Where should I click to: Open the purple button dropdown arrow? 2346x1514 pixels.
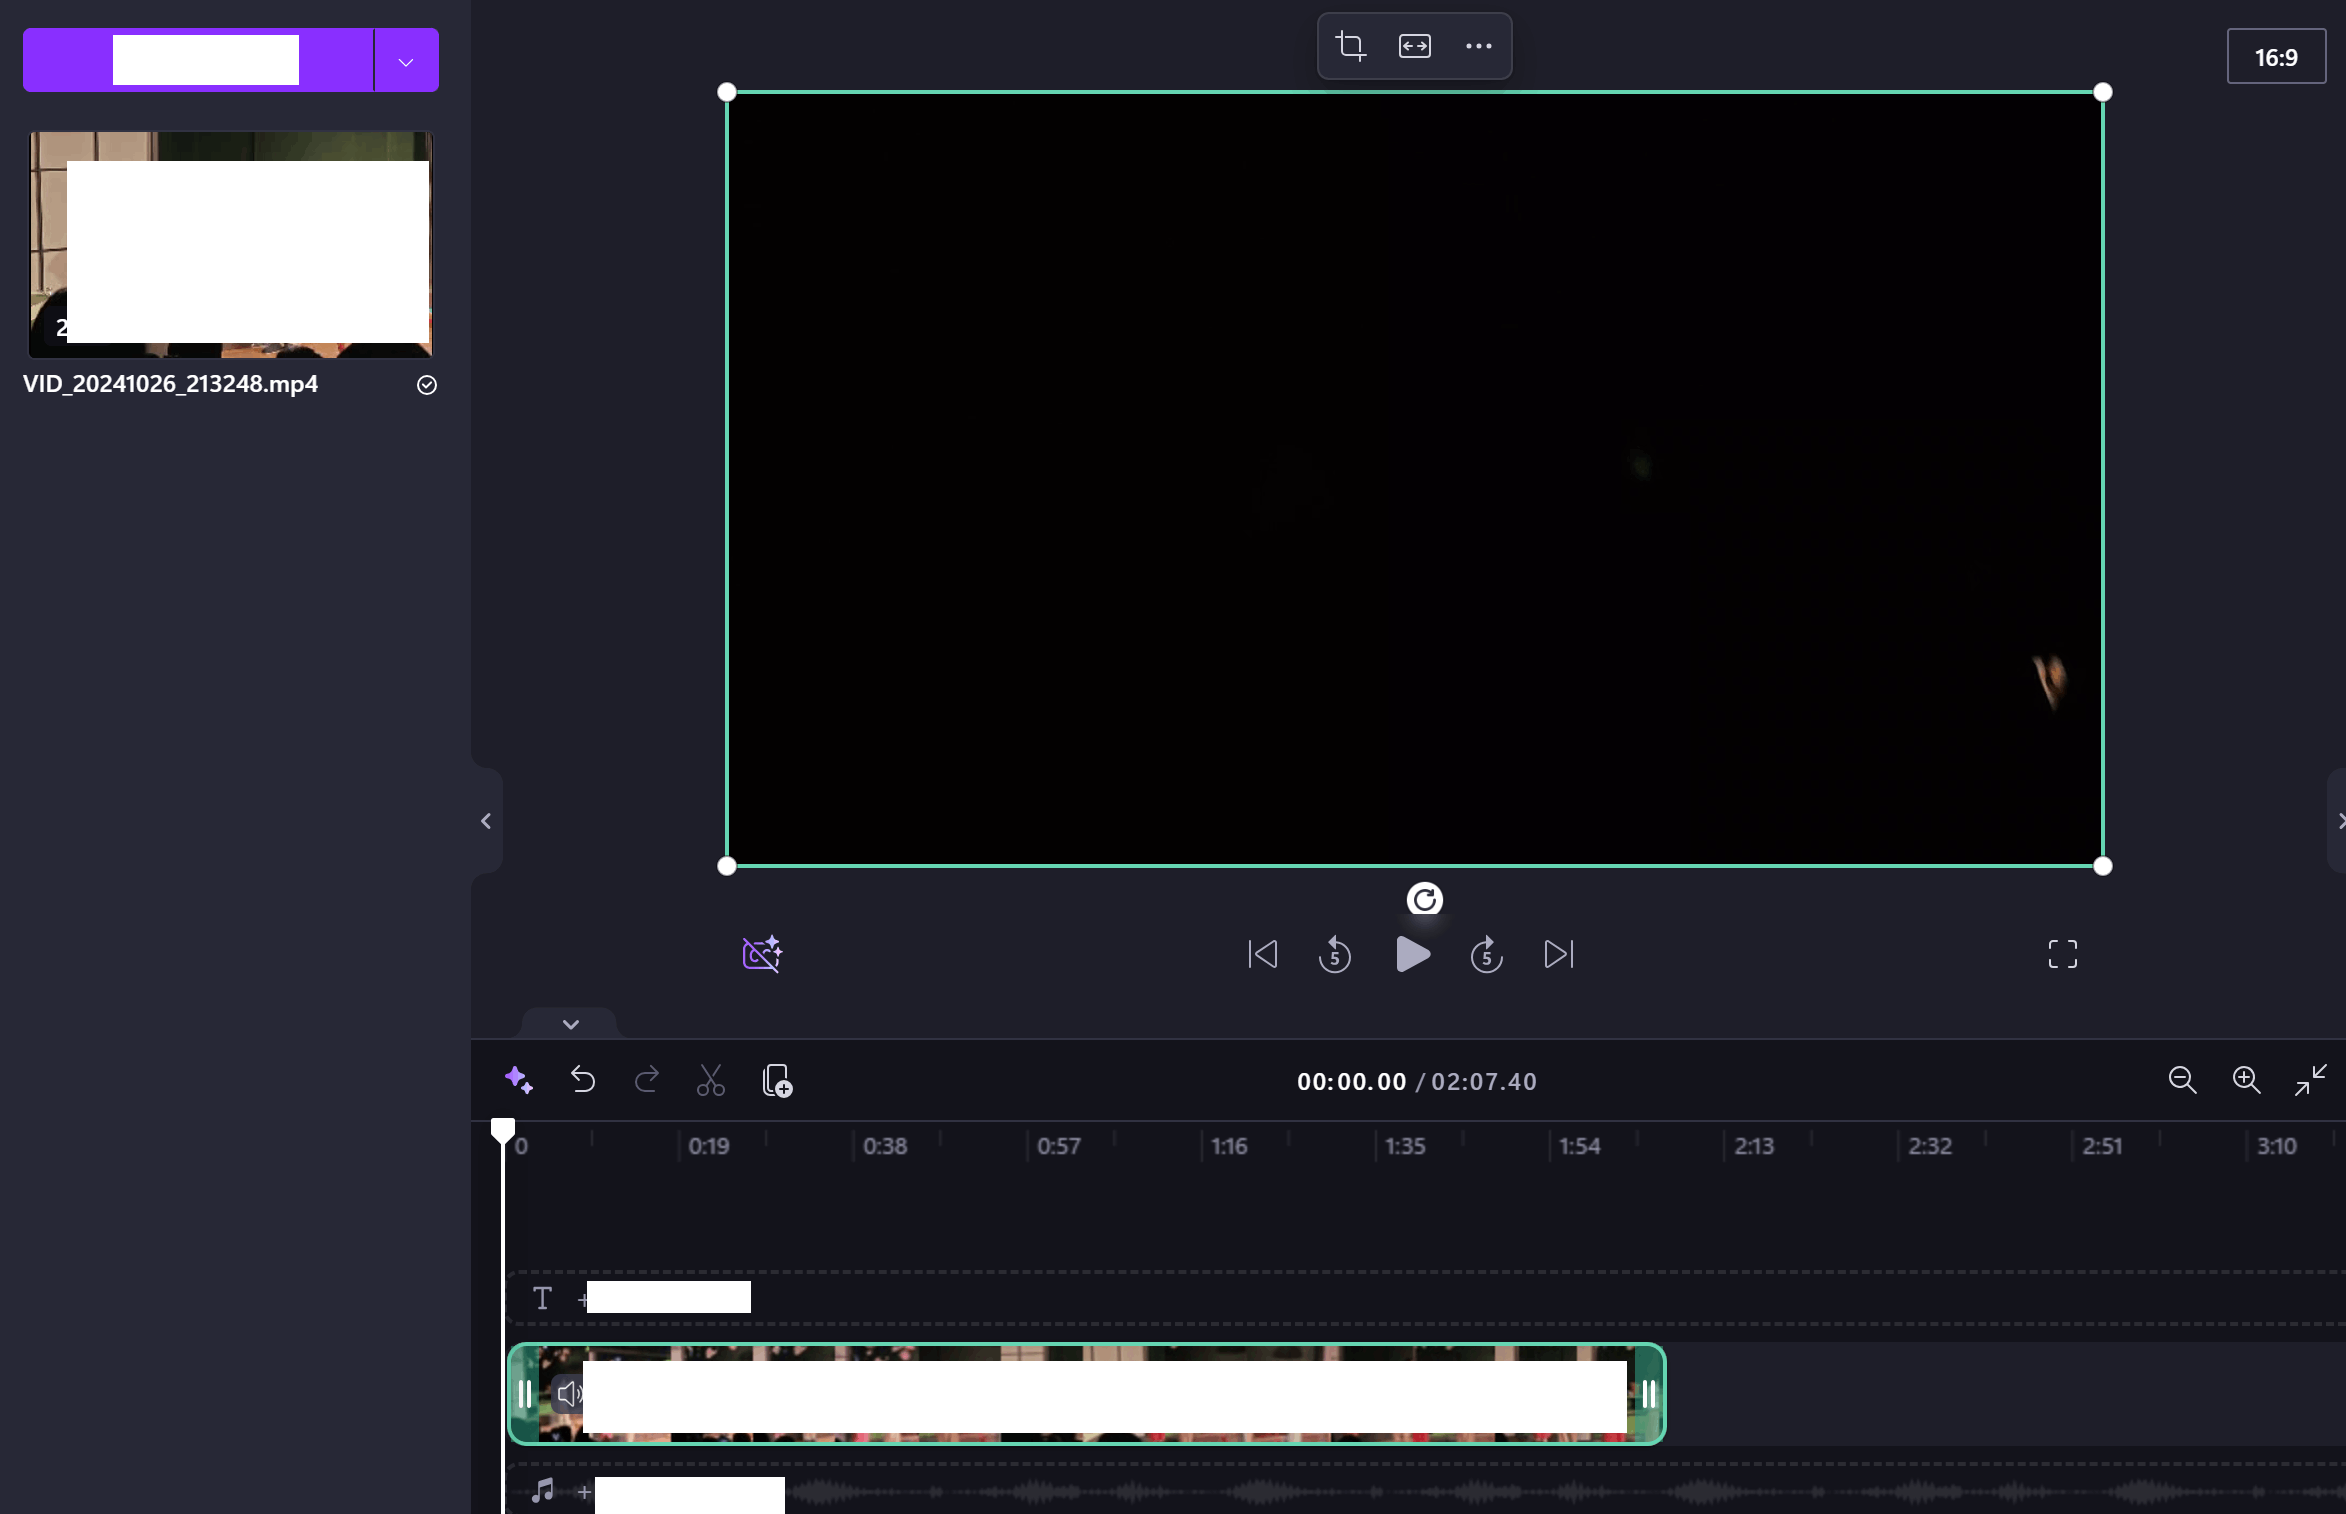(406, 61)
